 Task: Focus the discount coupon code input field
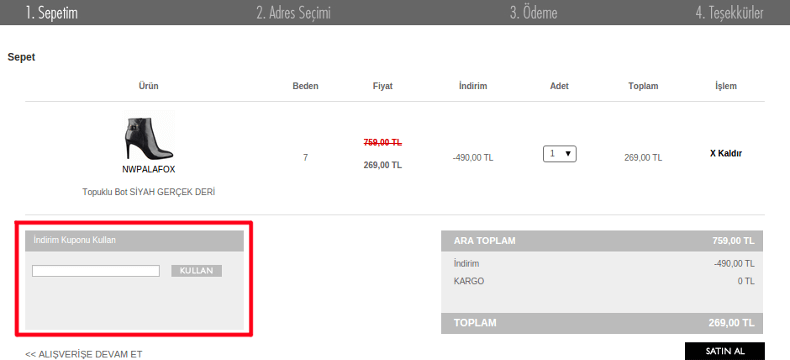click(x=96, y=271)
